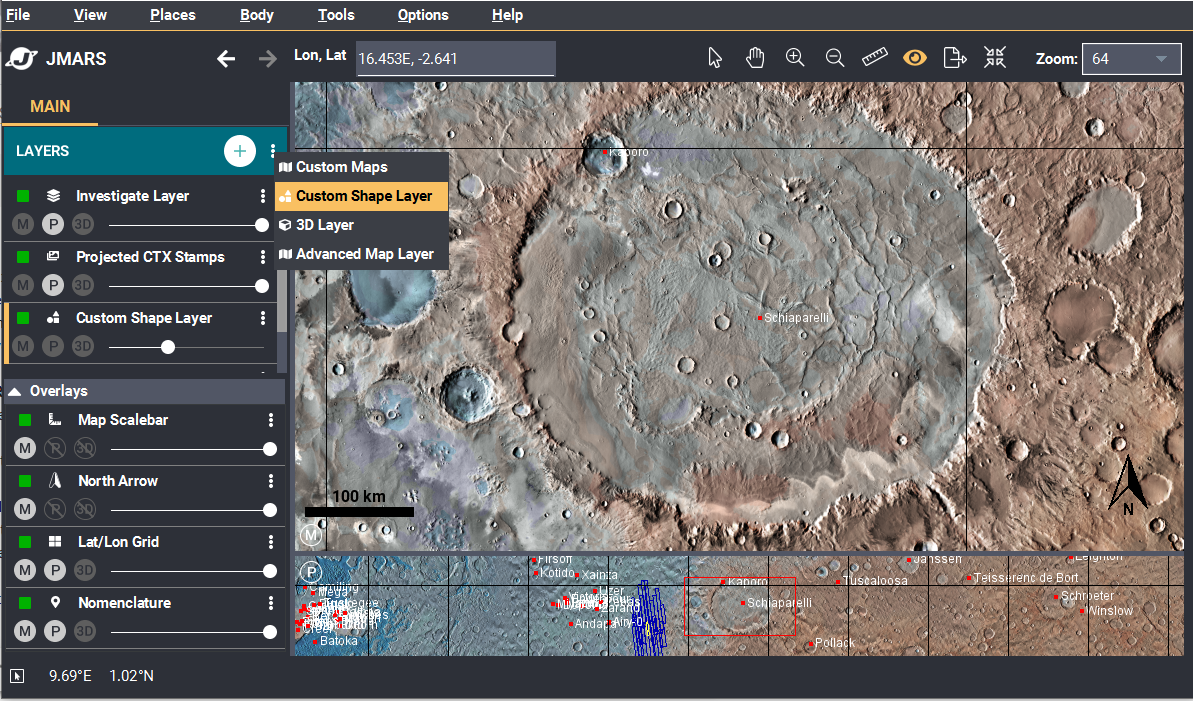Click the Investigate Layer stack icon
This screenshot has width=1193, height=701.
[53, 196]
